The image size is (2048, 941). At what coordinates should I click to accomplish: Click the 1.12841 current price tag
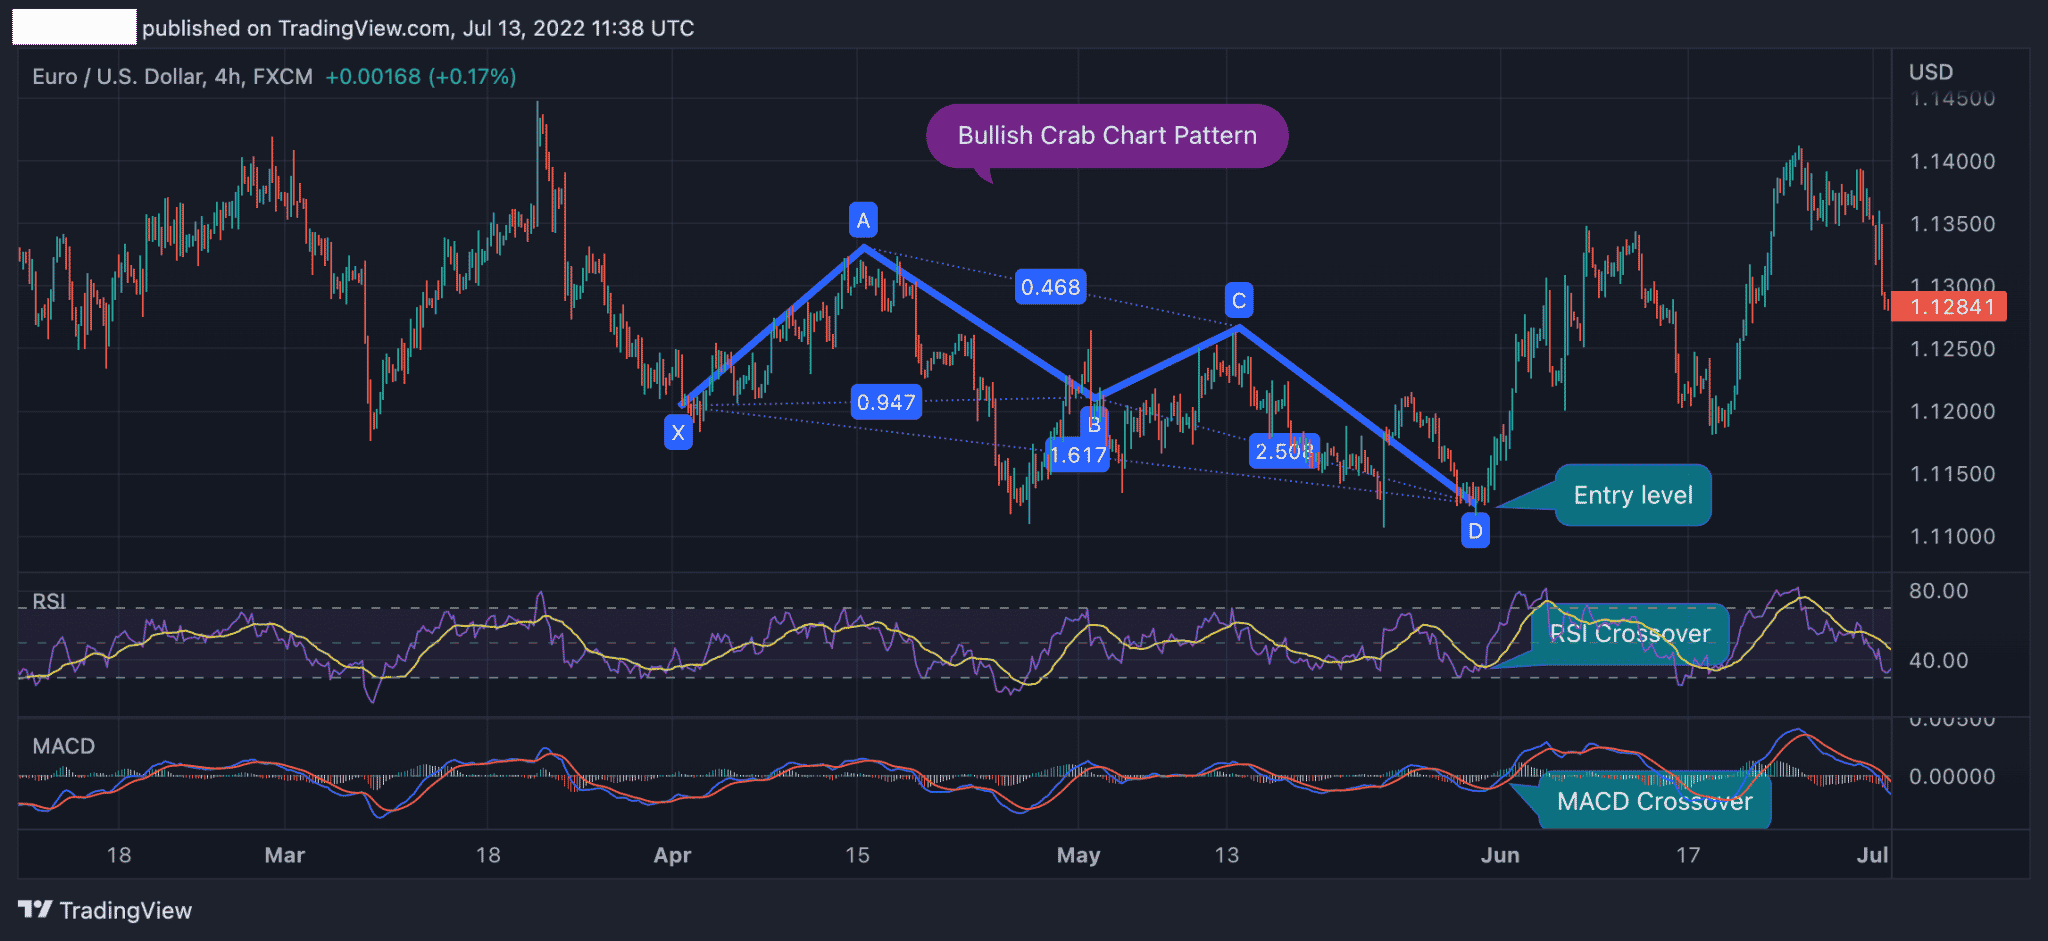click(1947, 307)
